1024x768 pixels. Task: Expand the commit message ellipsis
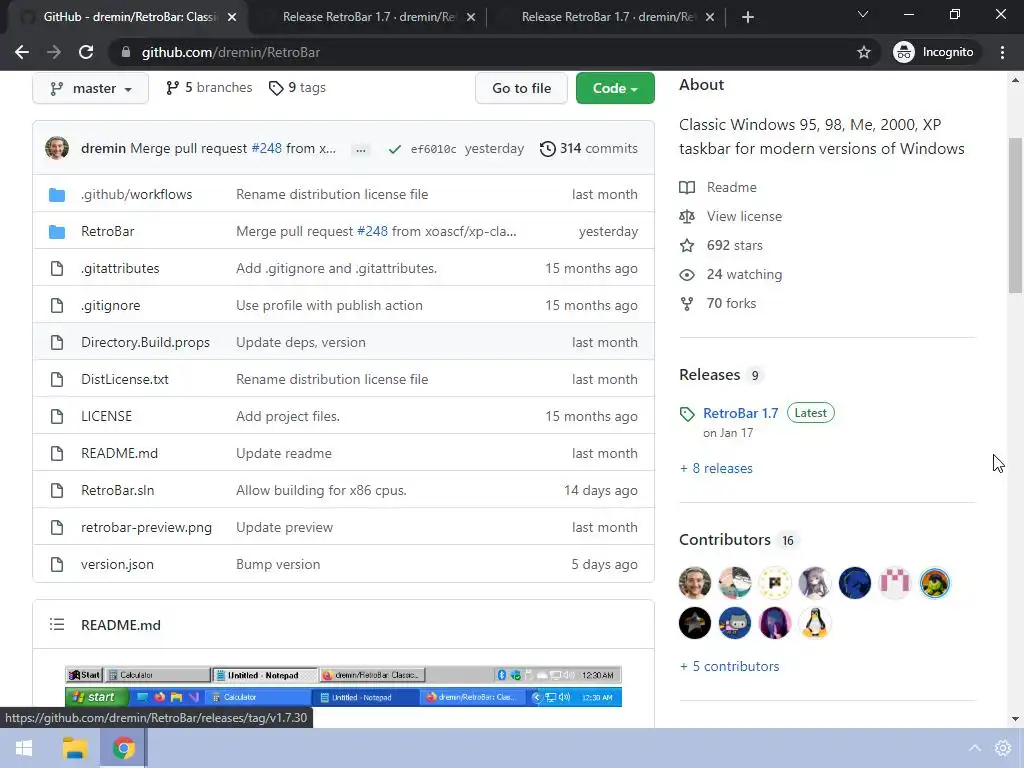coord(360,150)
